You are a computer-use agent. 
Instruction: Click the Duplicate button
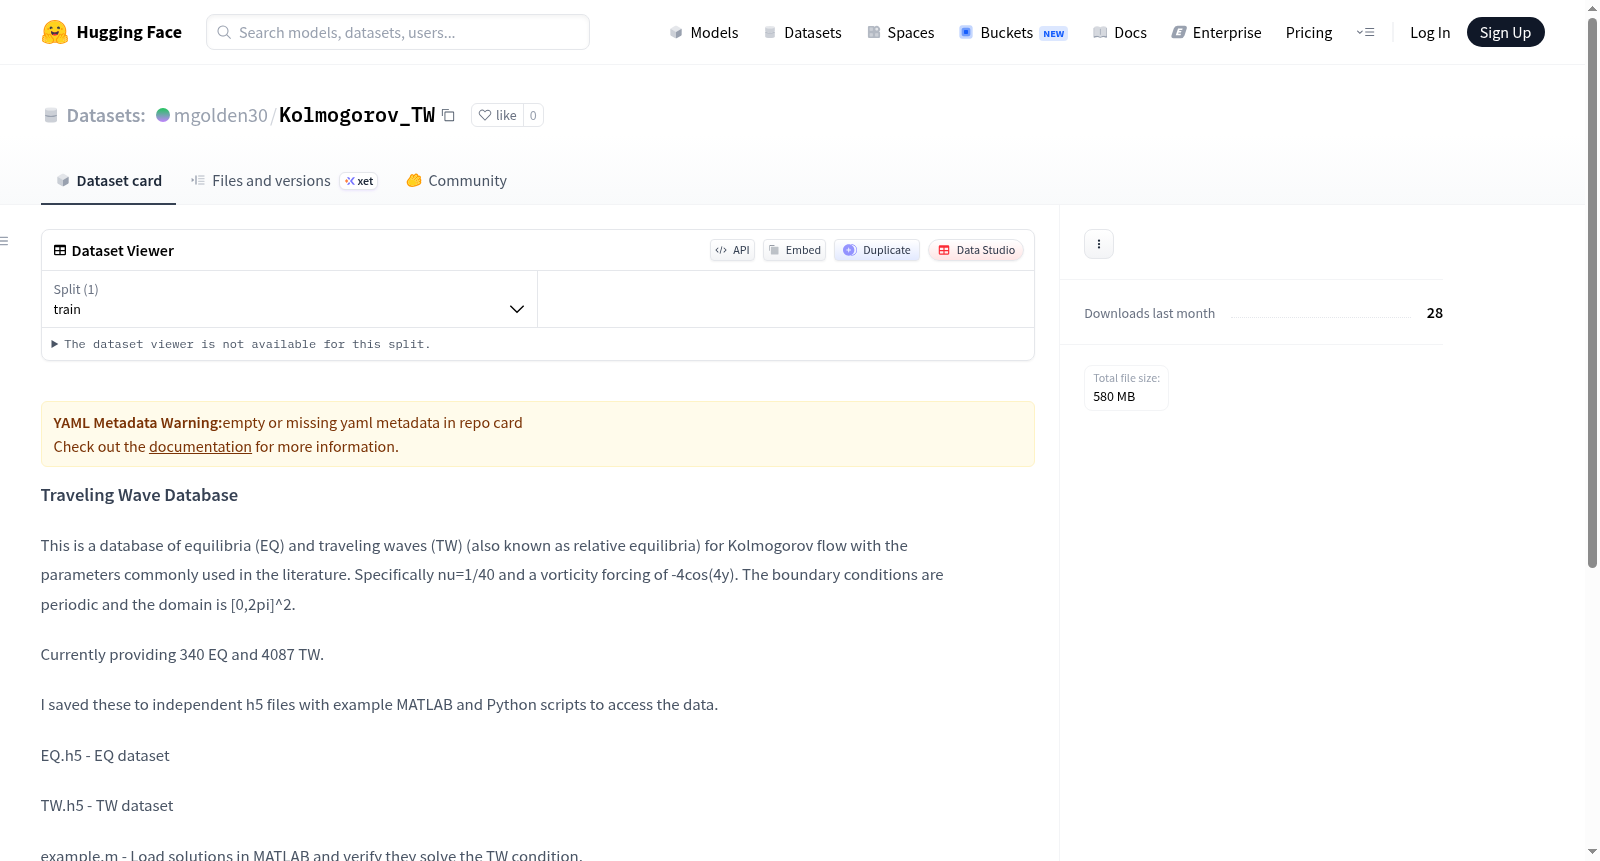click(x=876, y=250)
